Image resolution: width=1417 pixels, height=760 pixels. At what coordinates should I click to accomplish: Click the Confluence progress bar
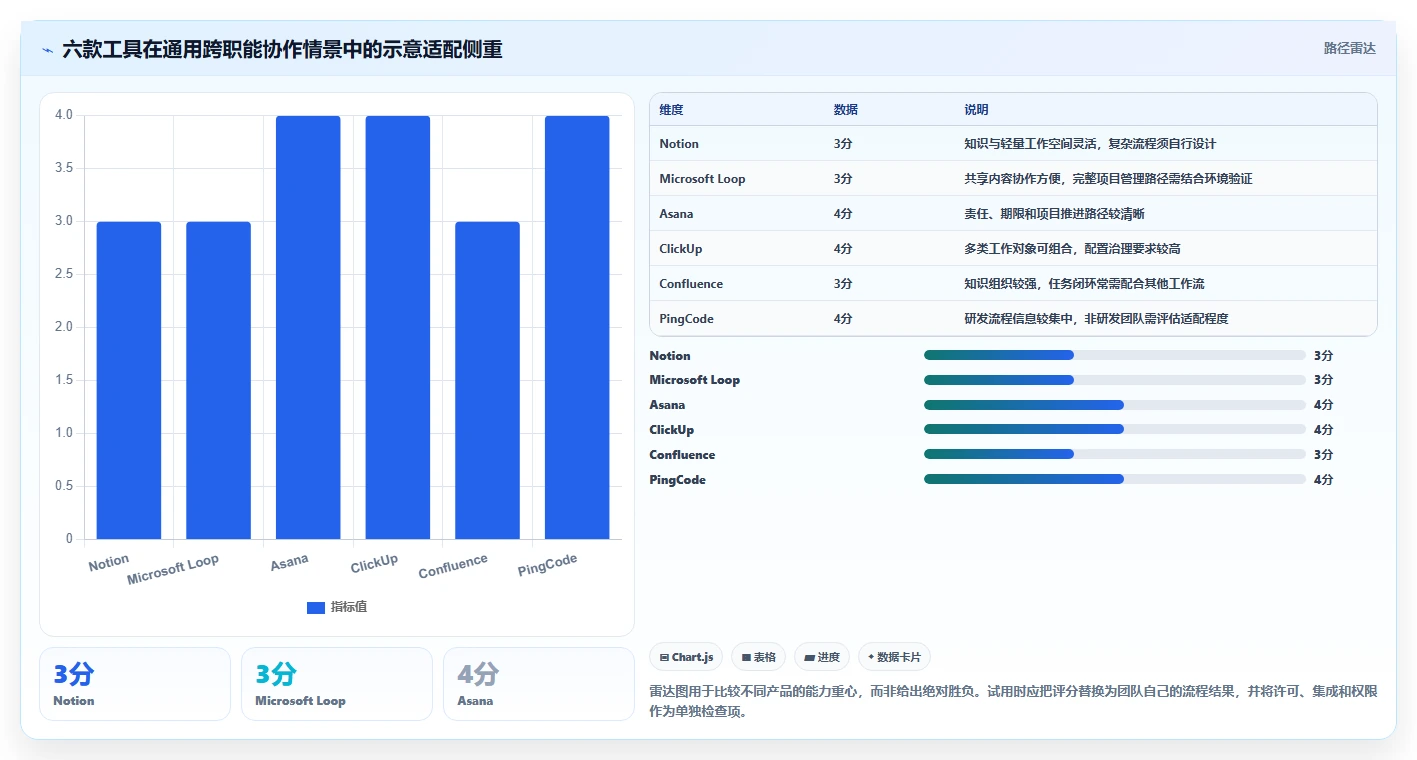1115,454
